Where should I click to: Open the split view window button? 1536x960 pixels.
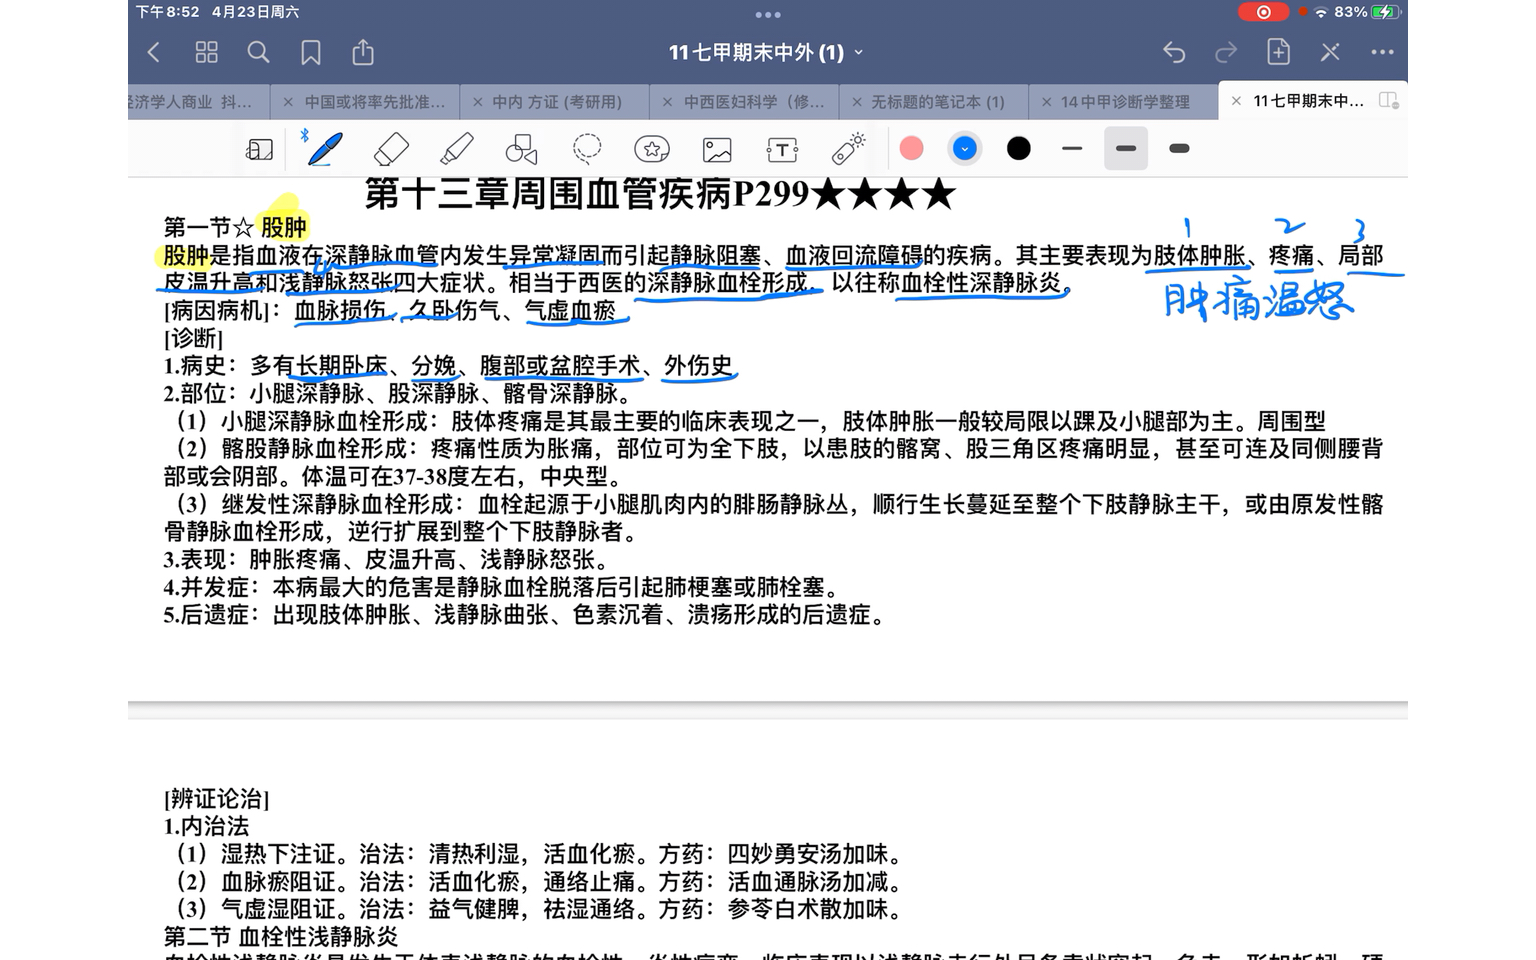point(1388,101)
